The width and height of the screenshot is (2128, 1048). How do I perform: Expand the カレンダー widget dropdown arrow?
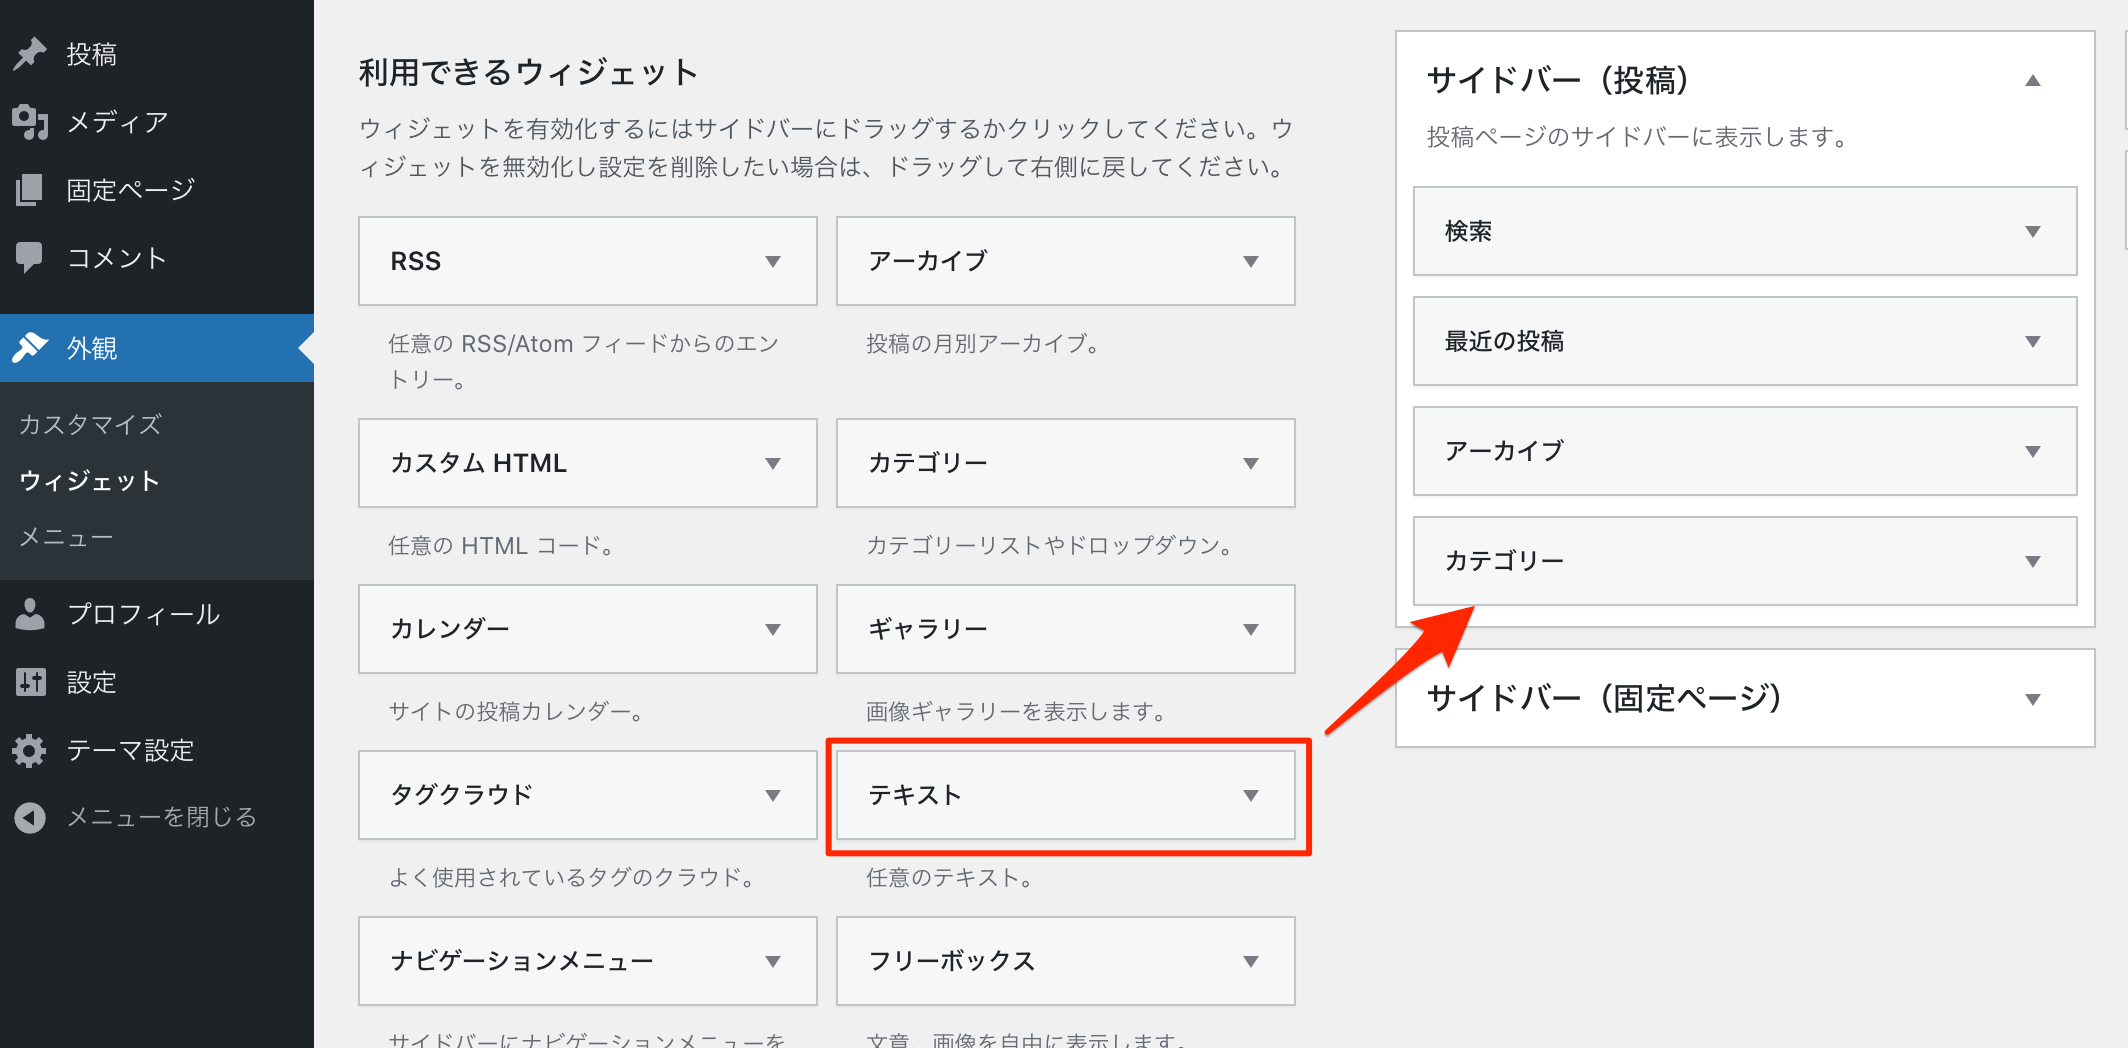pyautogui.click(x=772, y=630)
